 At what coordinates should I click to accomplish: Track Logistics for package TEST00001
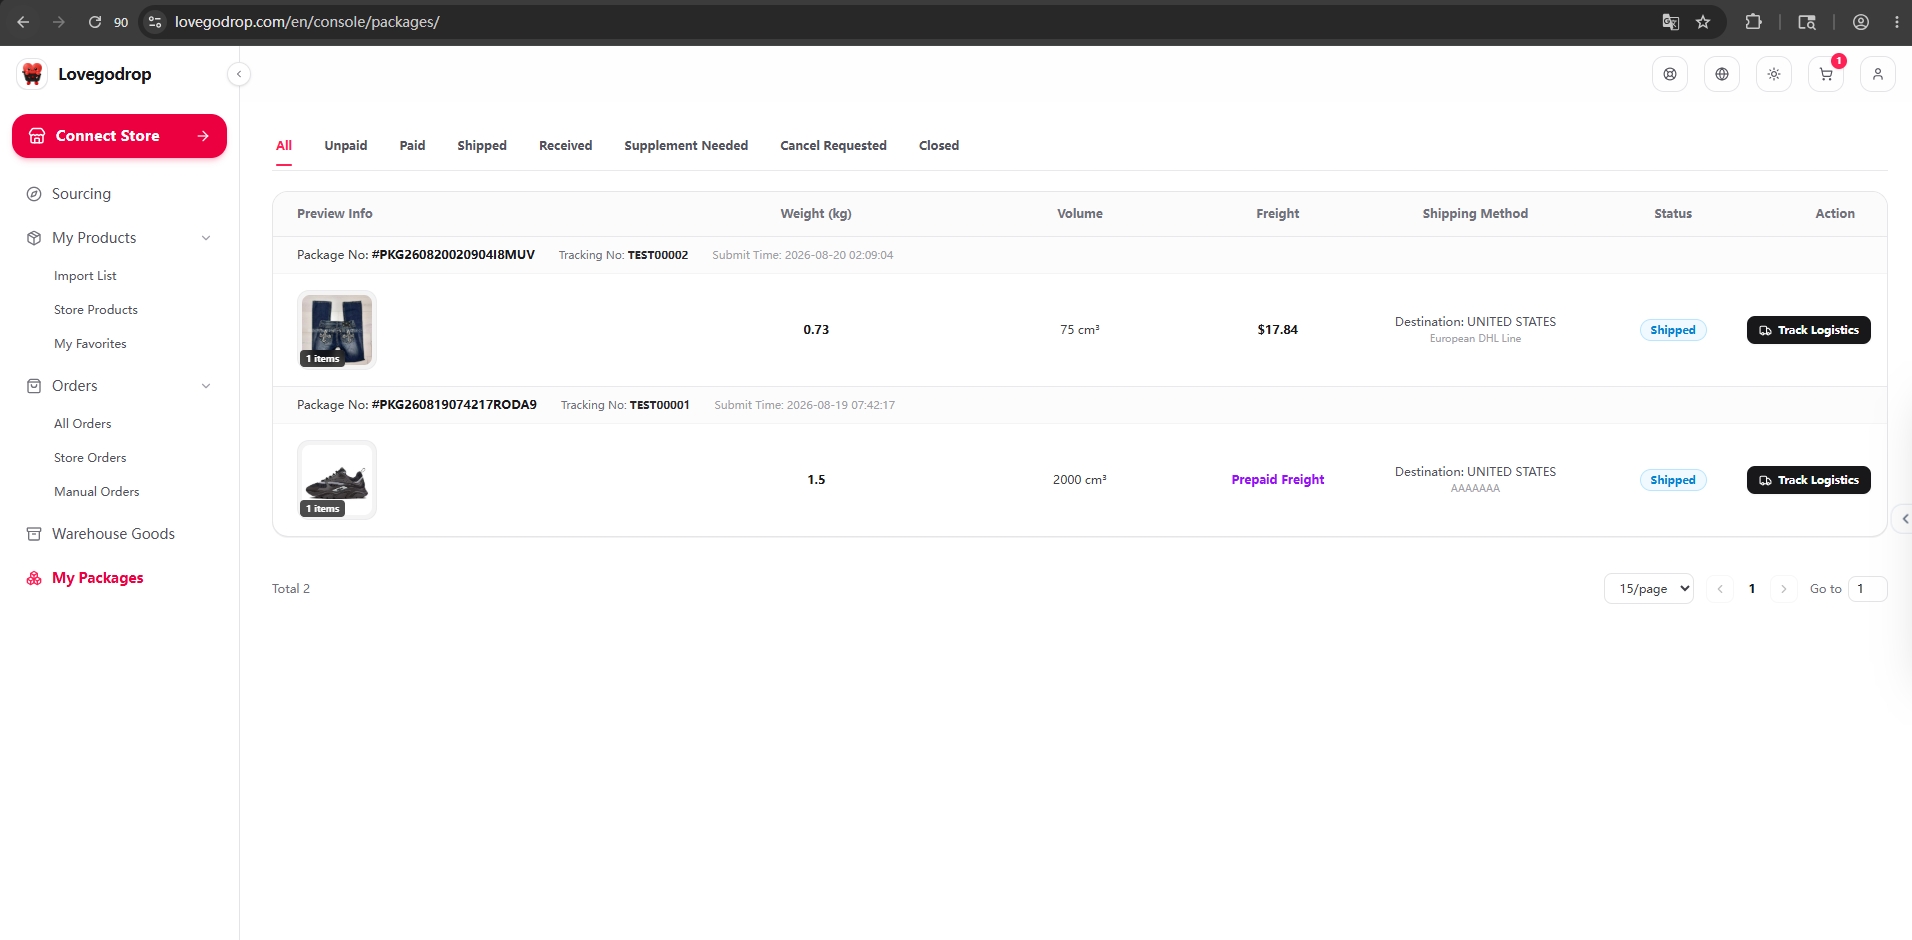pos(1808,480)
